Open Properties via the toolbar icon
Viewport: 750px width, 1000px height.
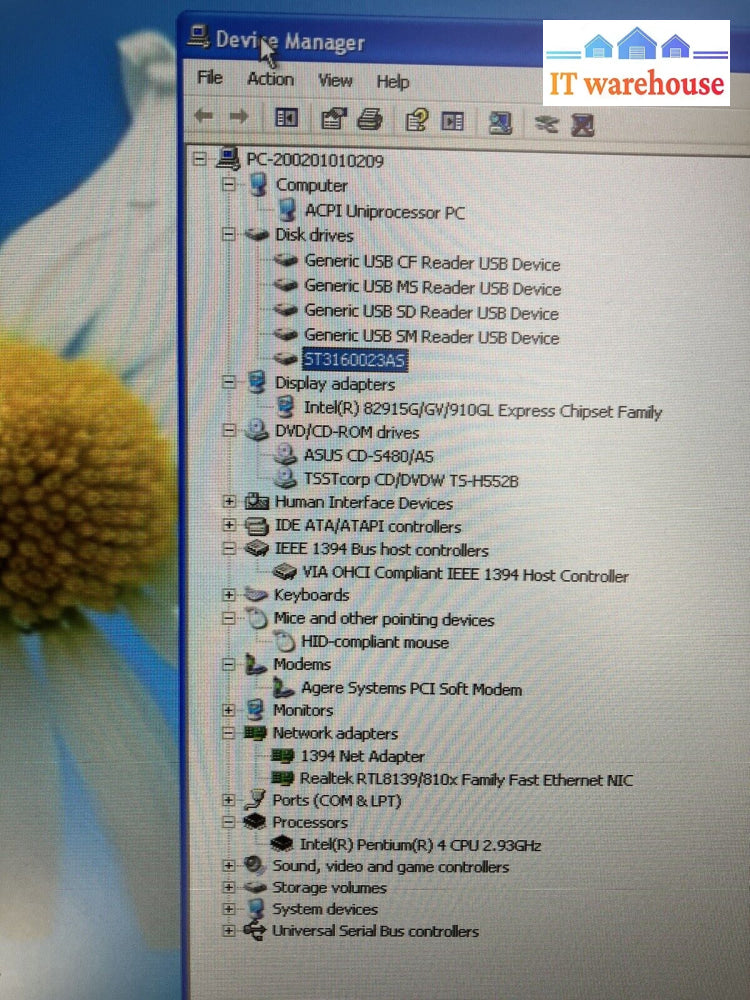coord(333,119)
